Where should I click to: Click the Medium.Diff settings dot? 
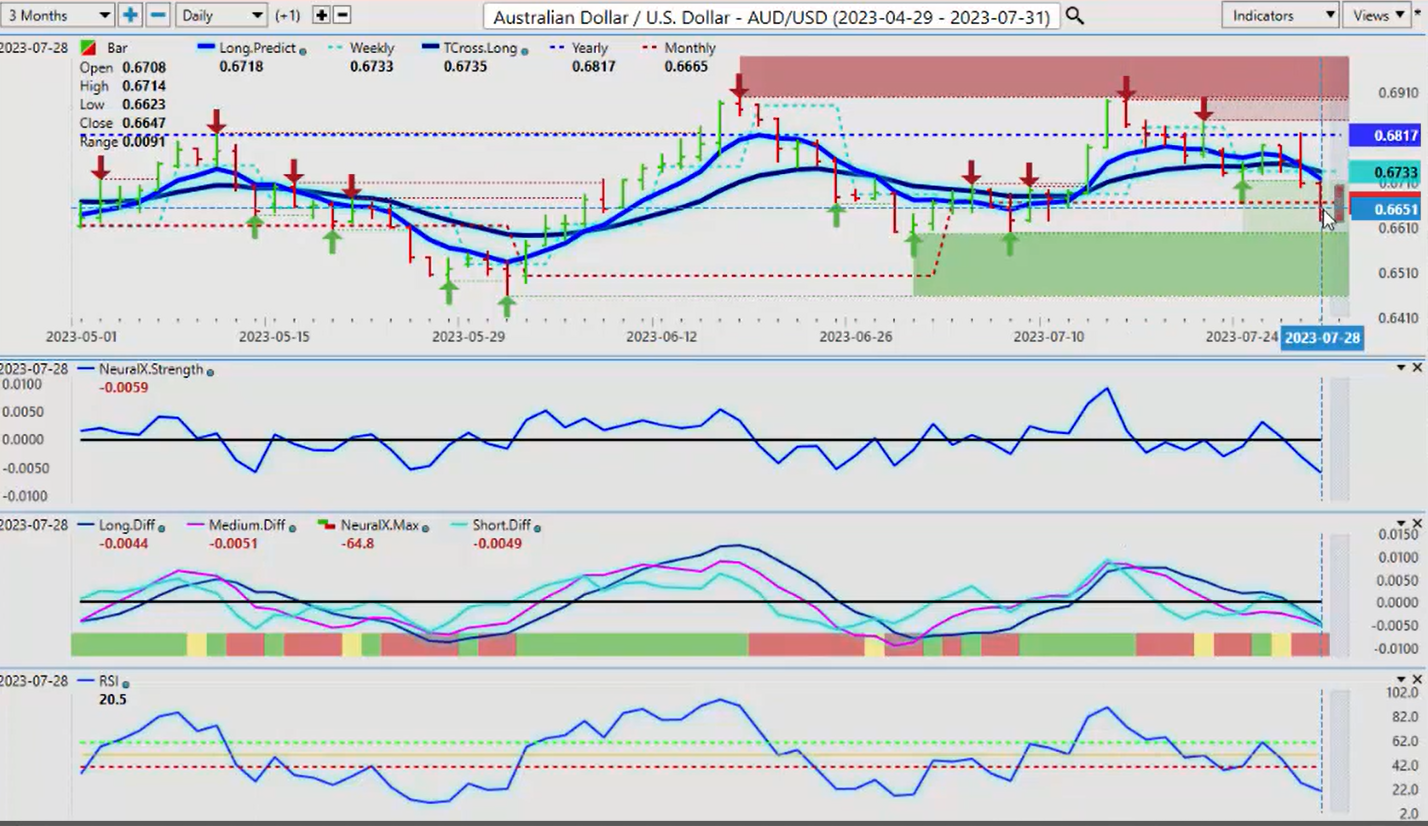click(293, 526)
